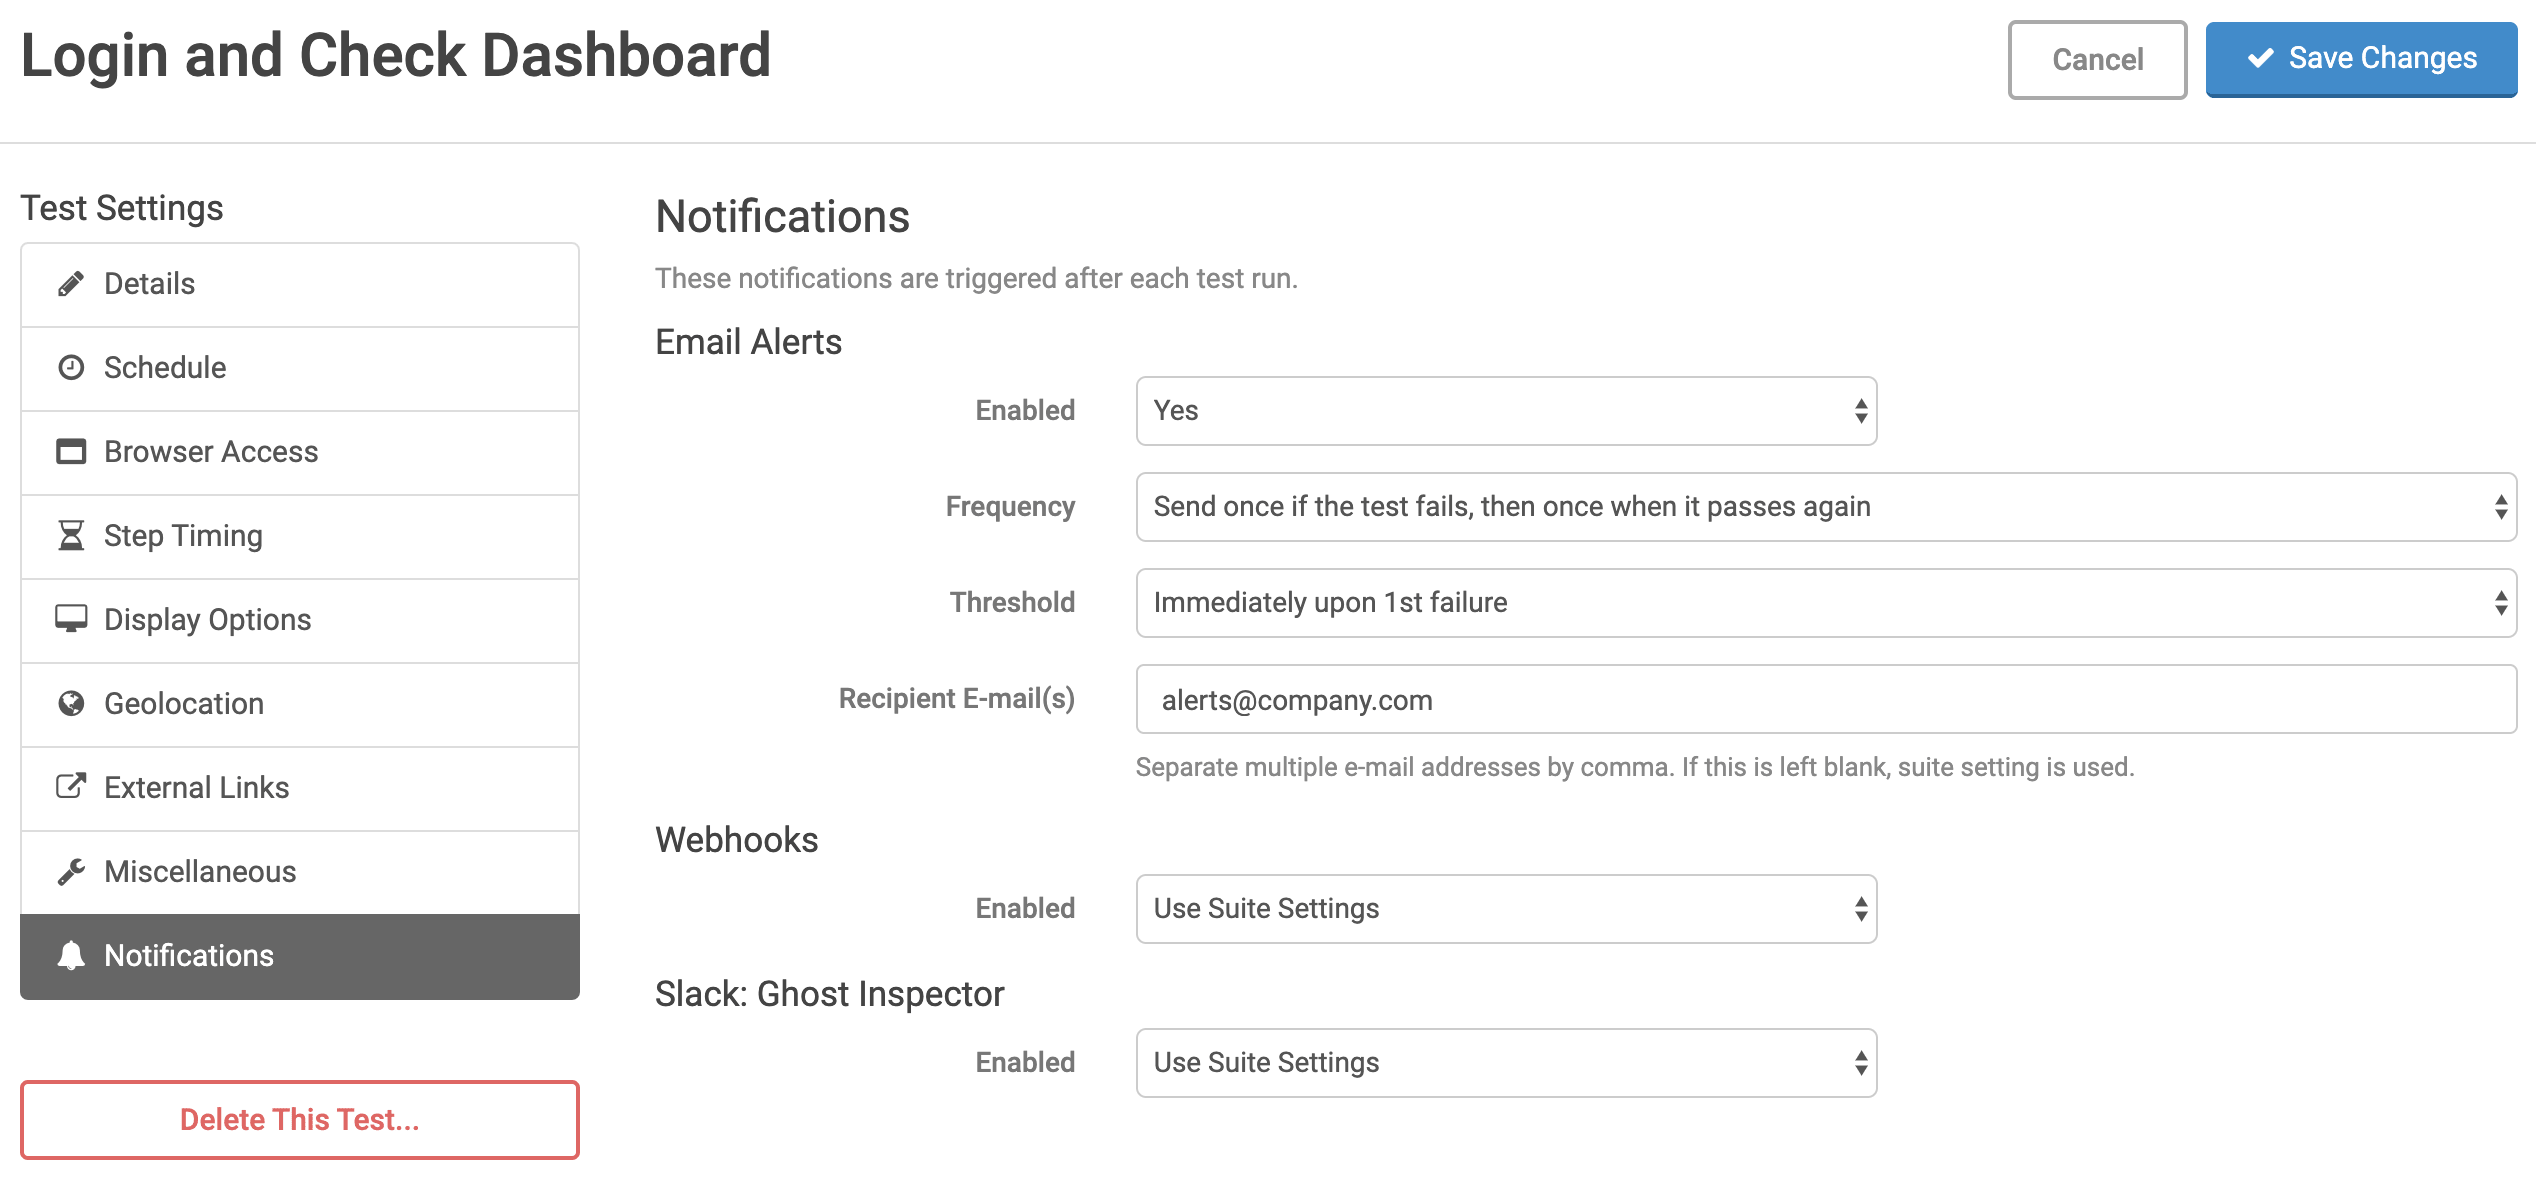This screenshot has width=2536, height=1186.
Task: Click the Miscellaneous wrench icon
Action: coord(70,871)
